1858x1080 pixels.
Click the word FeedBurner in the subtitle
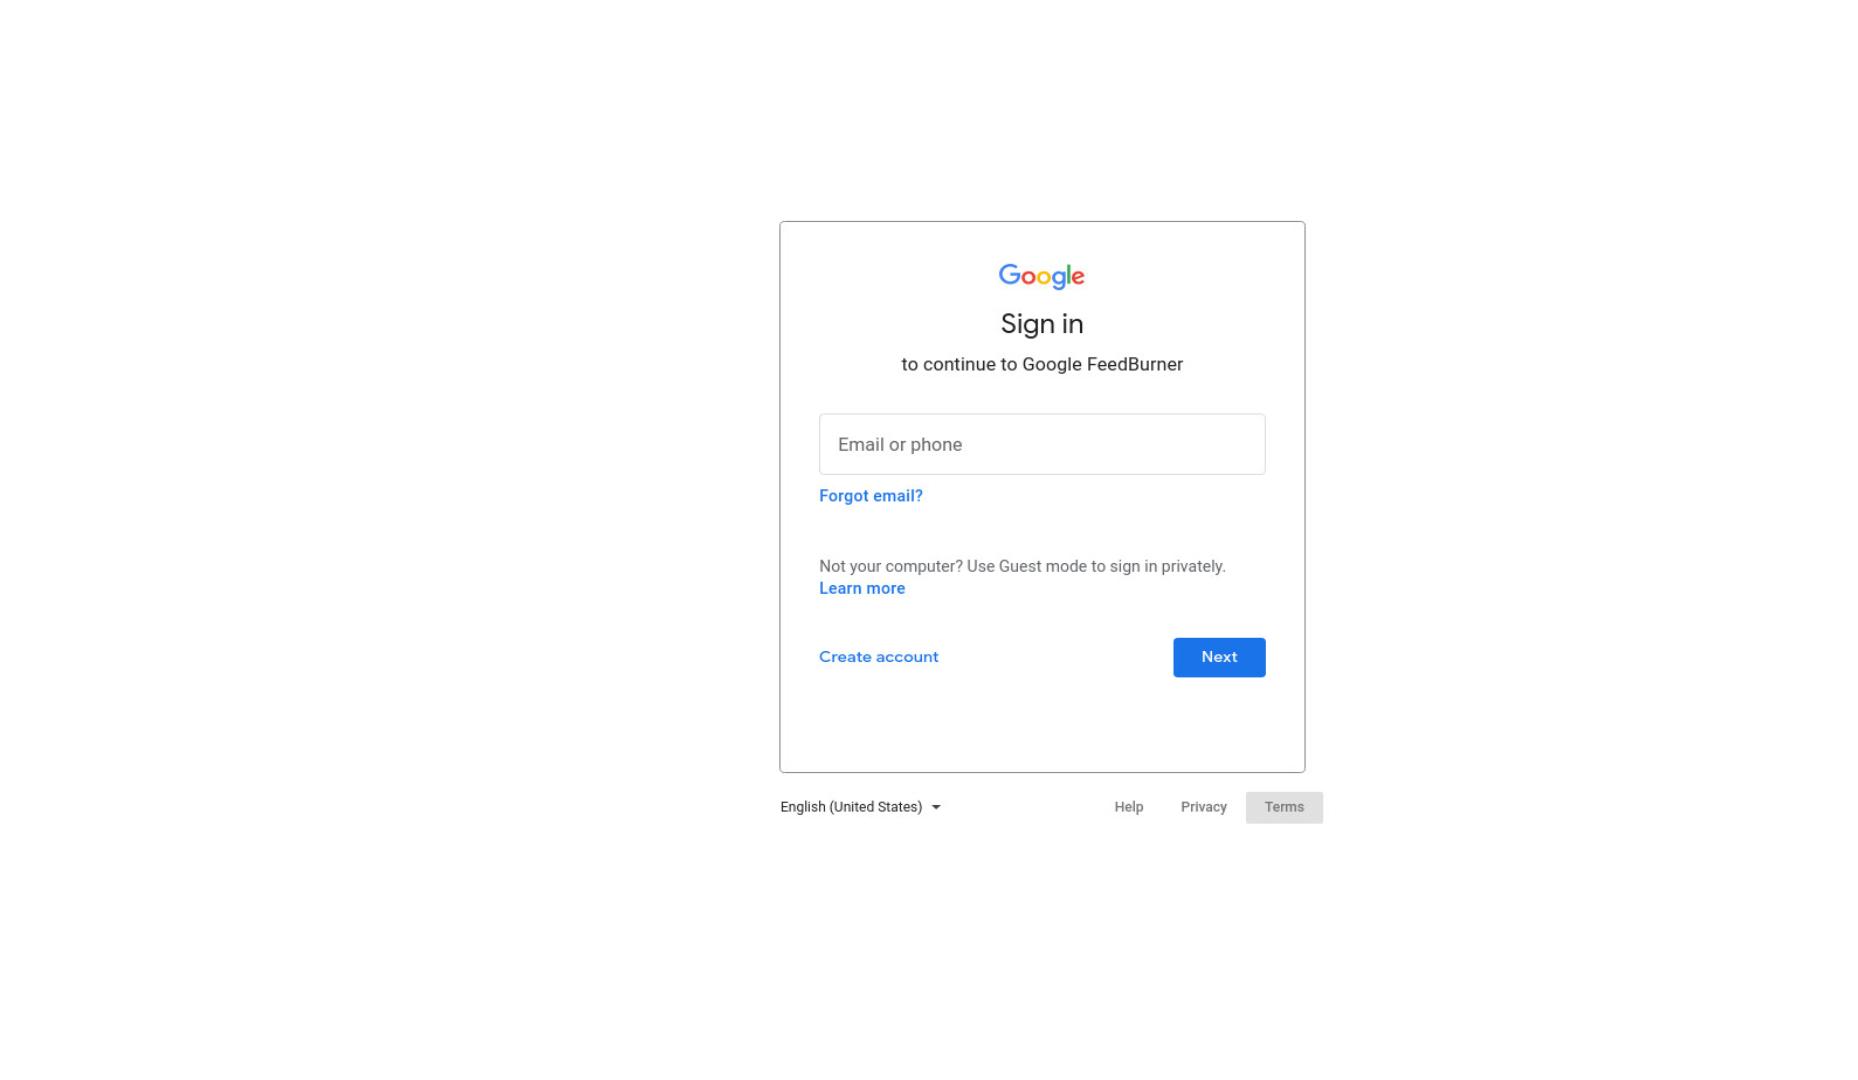1134,364
